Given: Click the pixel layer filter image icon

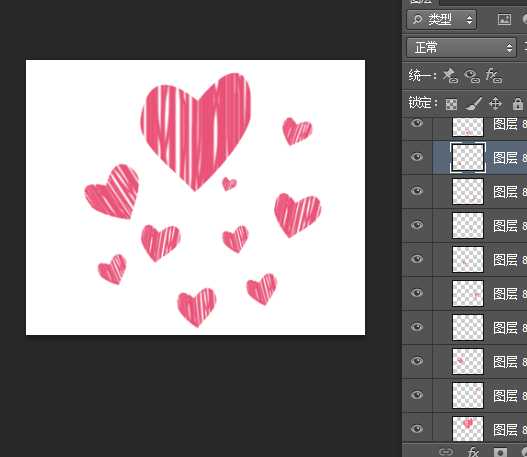Looking at the screenshot, I should click(x=504, y=19).
